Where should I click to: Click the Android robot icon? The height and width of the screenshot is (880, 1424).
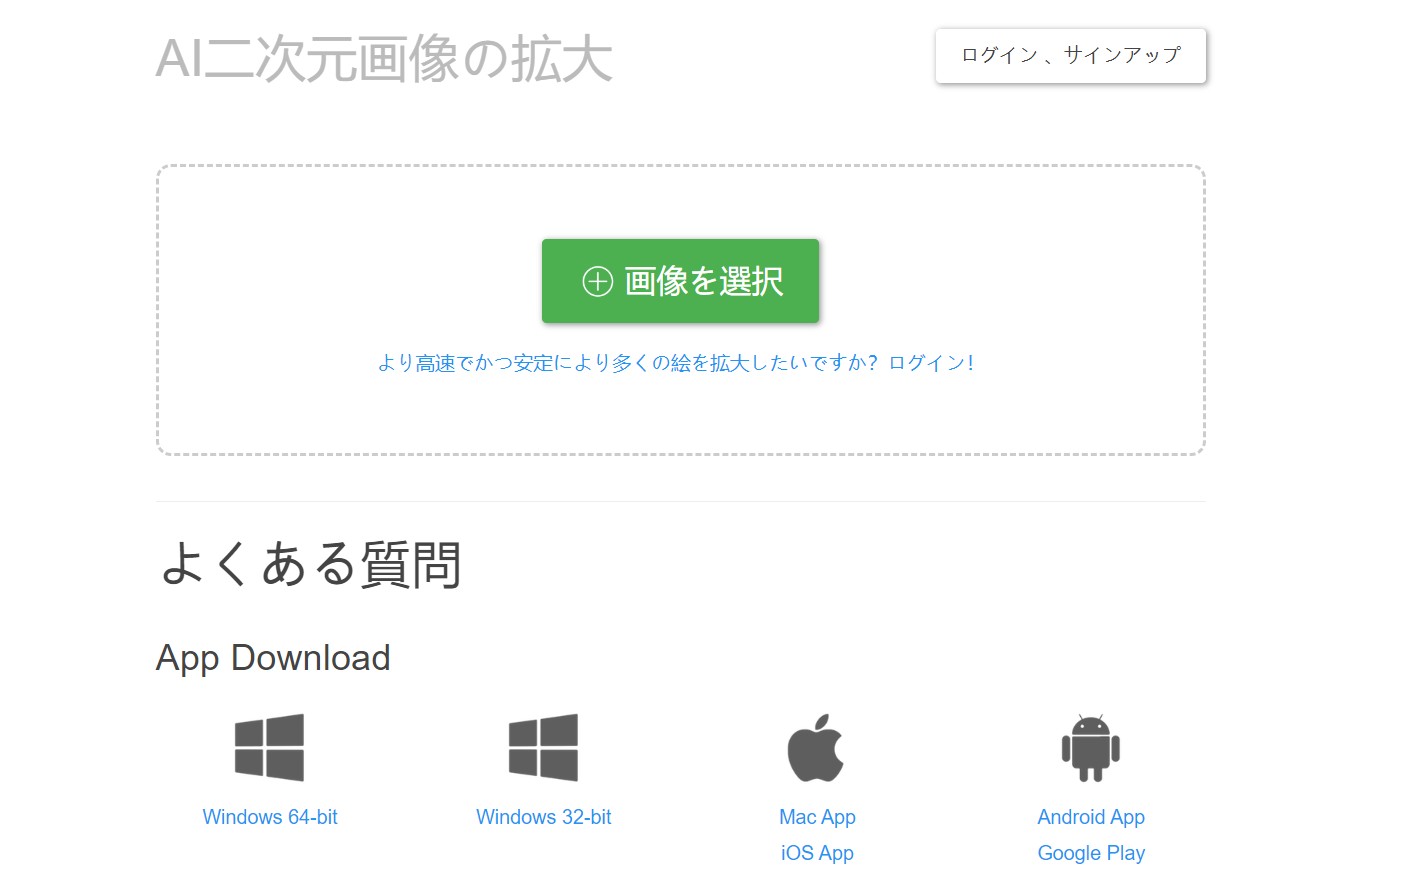[1090, 748]
